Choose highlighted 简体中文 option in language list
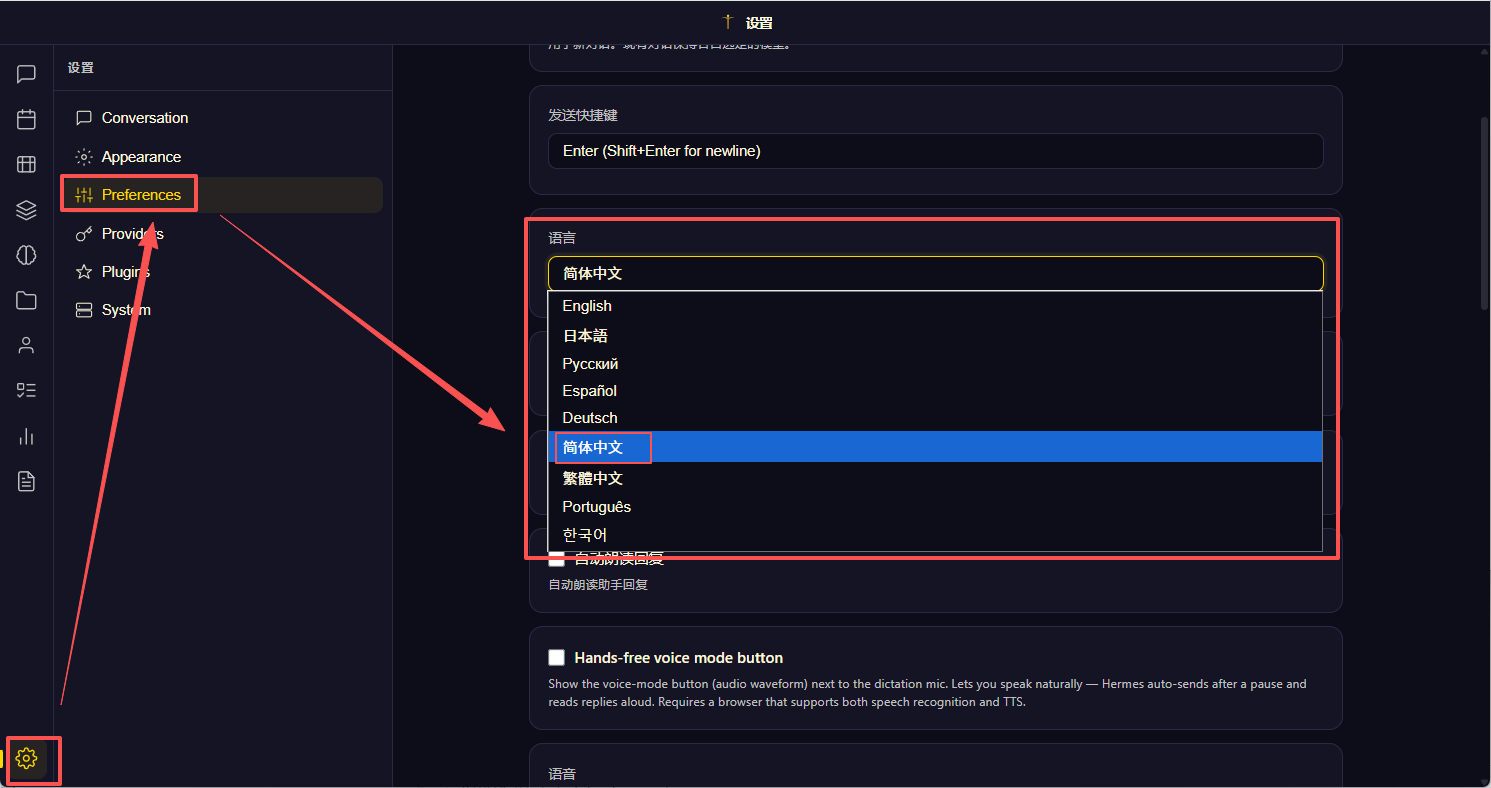This screenshot has width=1491, height=788. click(x=935, y=447)
